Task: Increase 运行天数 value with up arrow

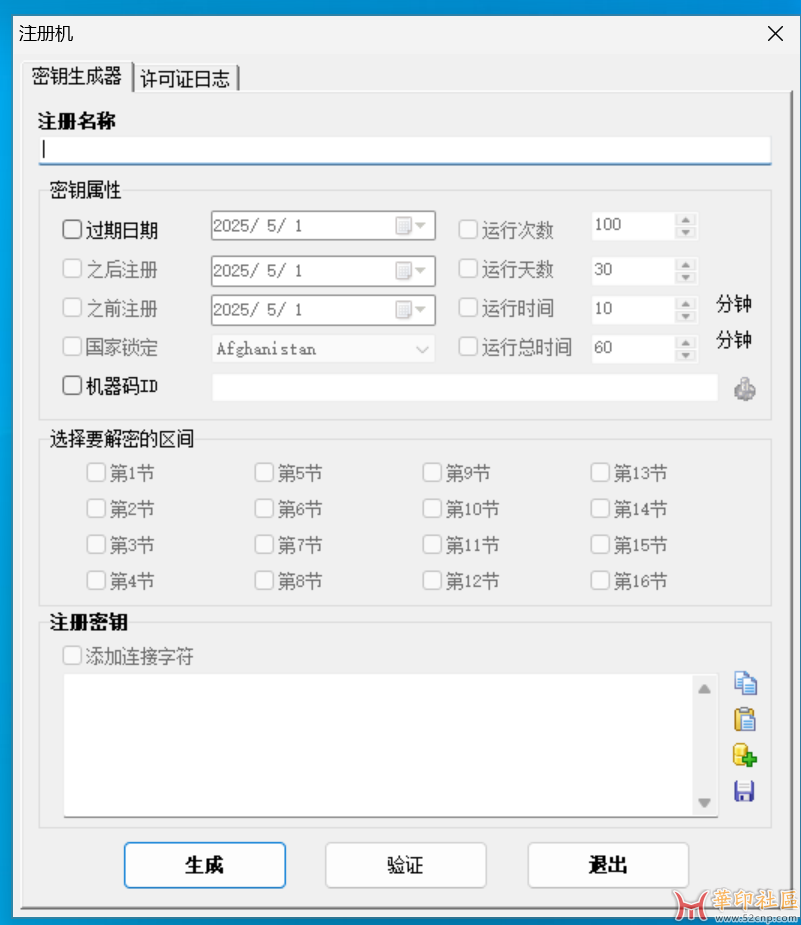Action: [x=685, y=264]
